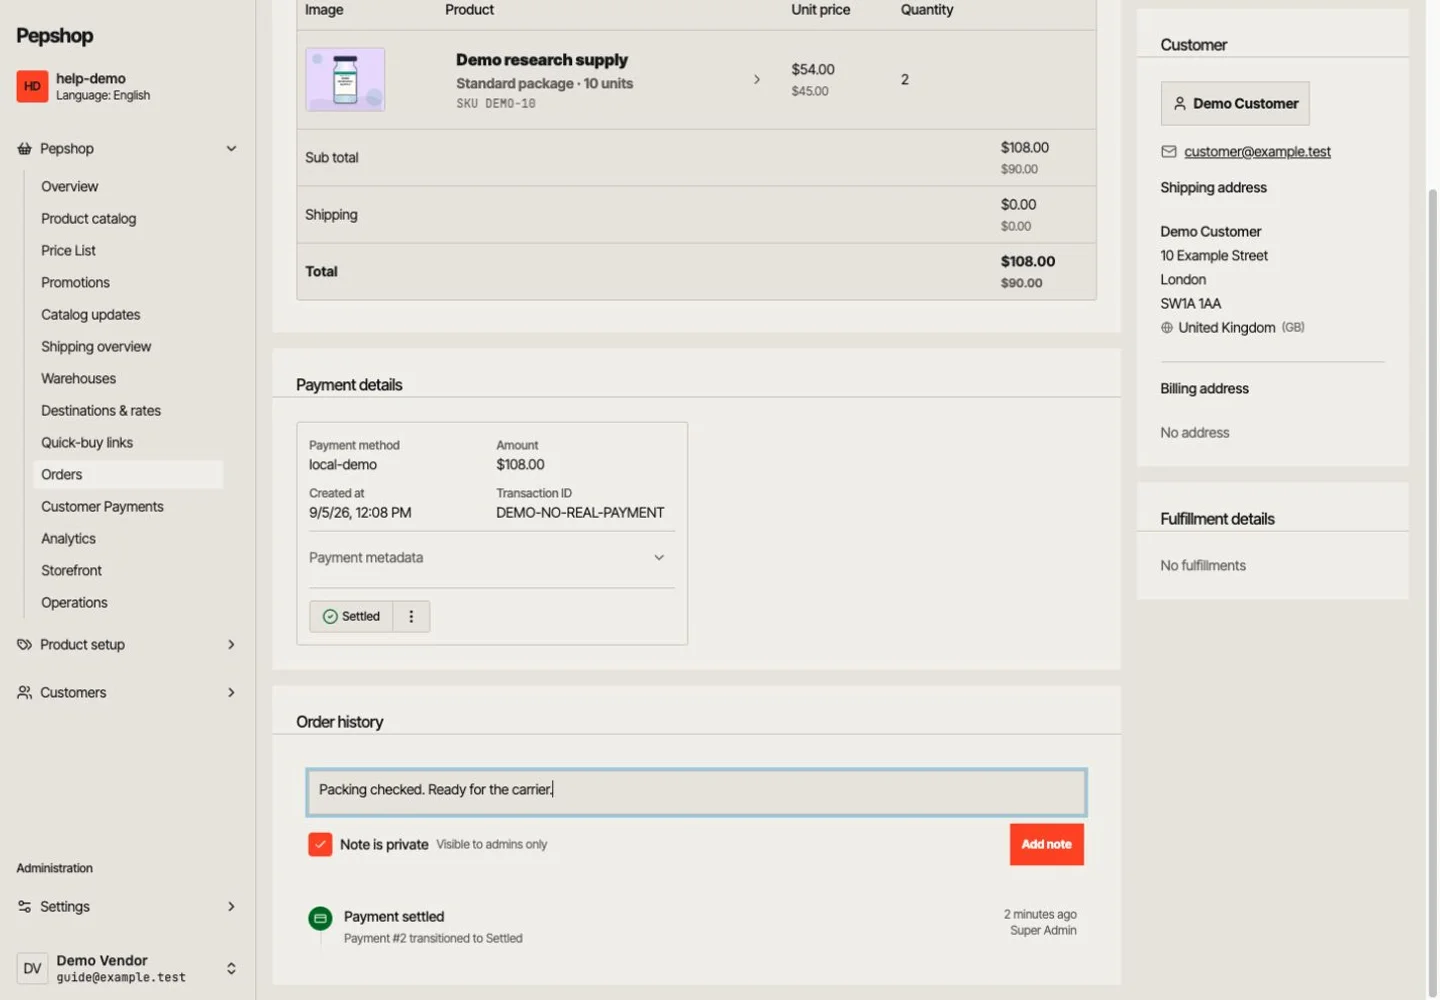Expand the Settings section arrow
Image resolution: width=1440 pixels, height=1000 pixels.
click(231, 907)
